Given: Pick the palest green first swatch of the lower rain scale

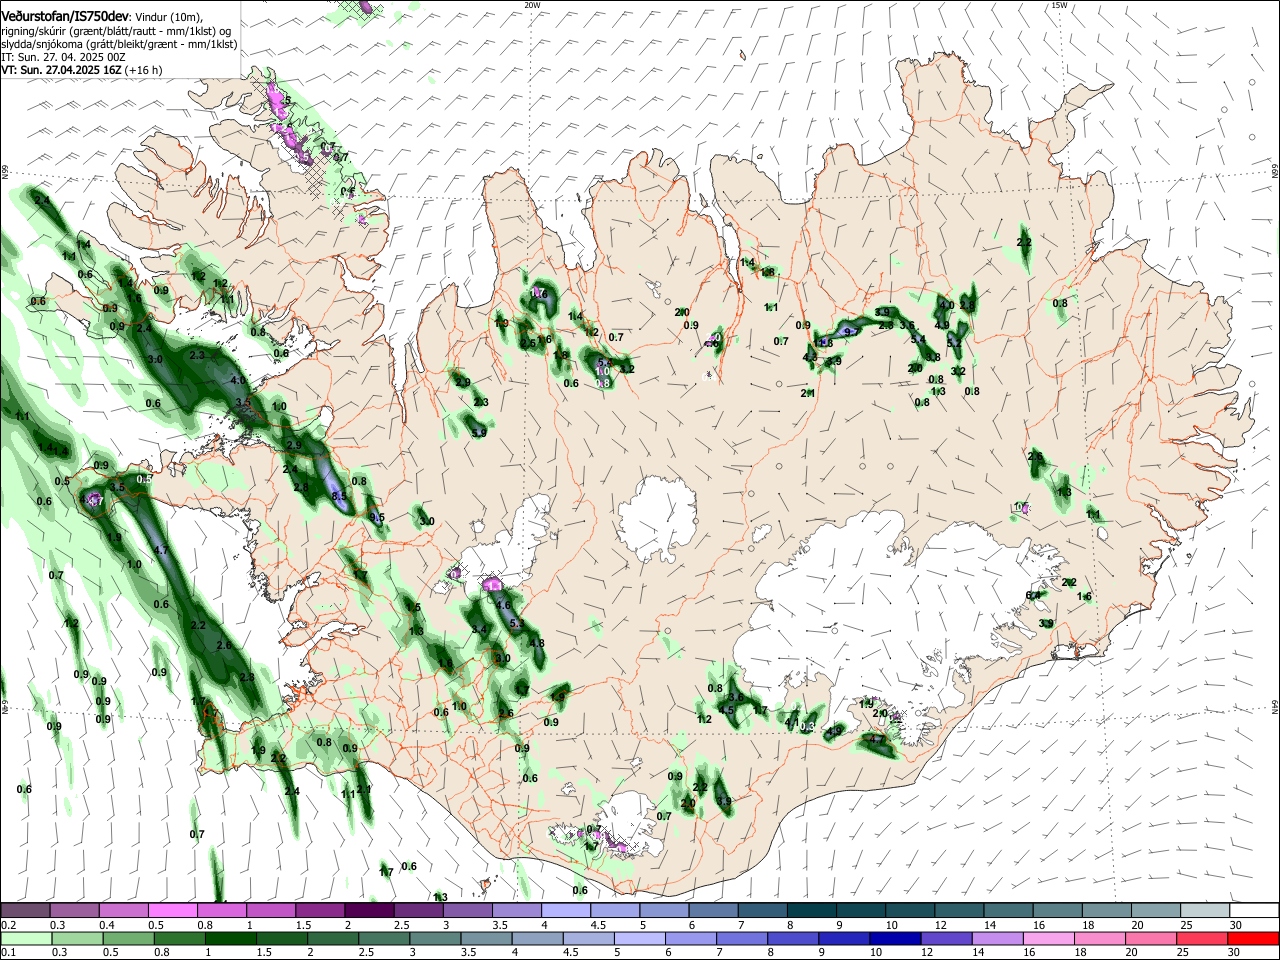Looking at the screenshot, I should click(26, 938).
